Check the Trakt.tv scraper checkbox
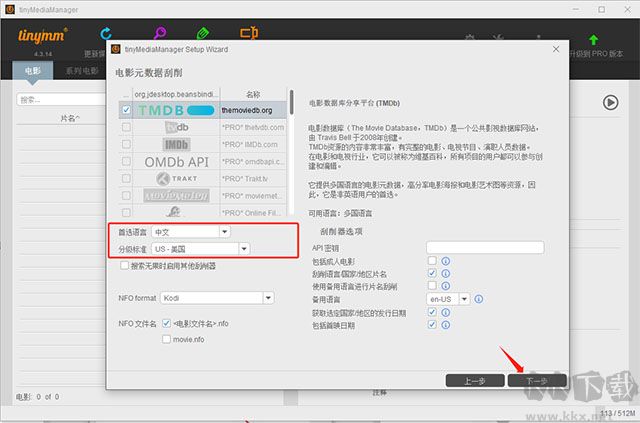This screenshot has width=640, height=423. click(x=126, y=178)
